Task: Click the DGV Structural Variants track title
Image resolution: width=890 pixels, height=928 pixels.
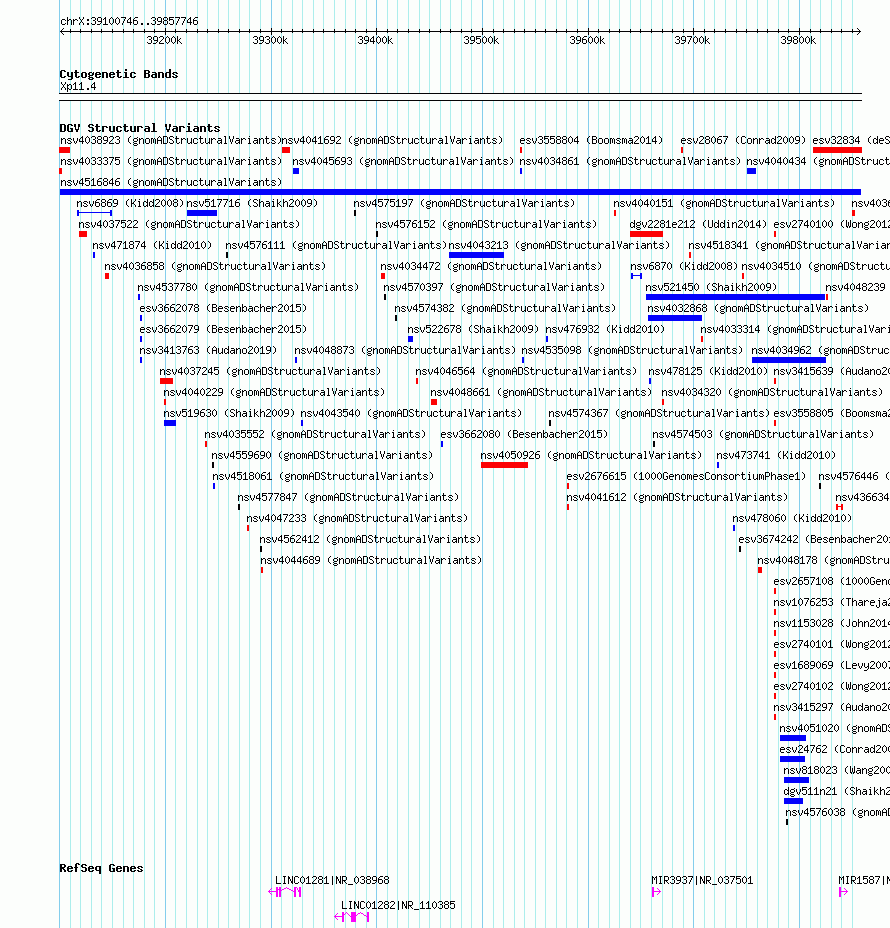Action: (140, 128)
